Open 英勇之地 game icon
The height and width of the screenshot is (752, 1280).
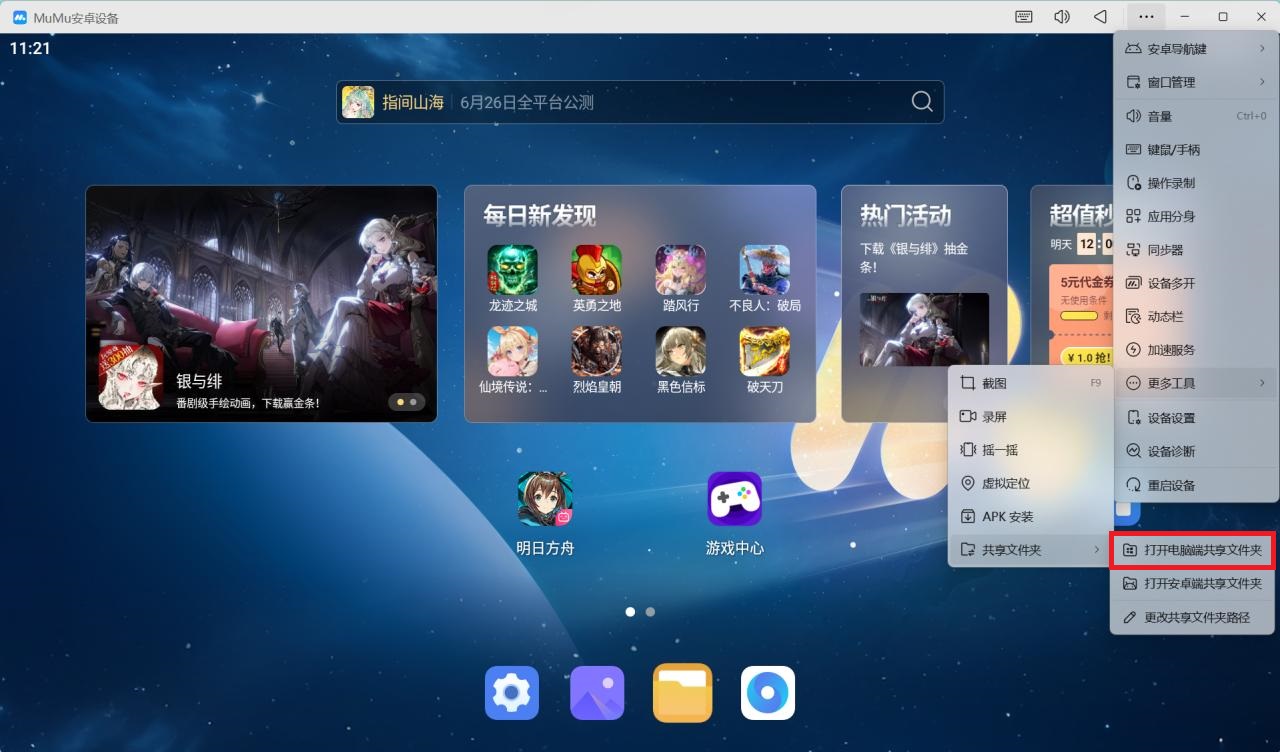coord(596,270)
